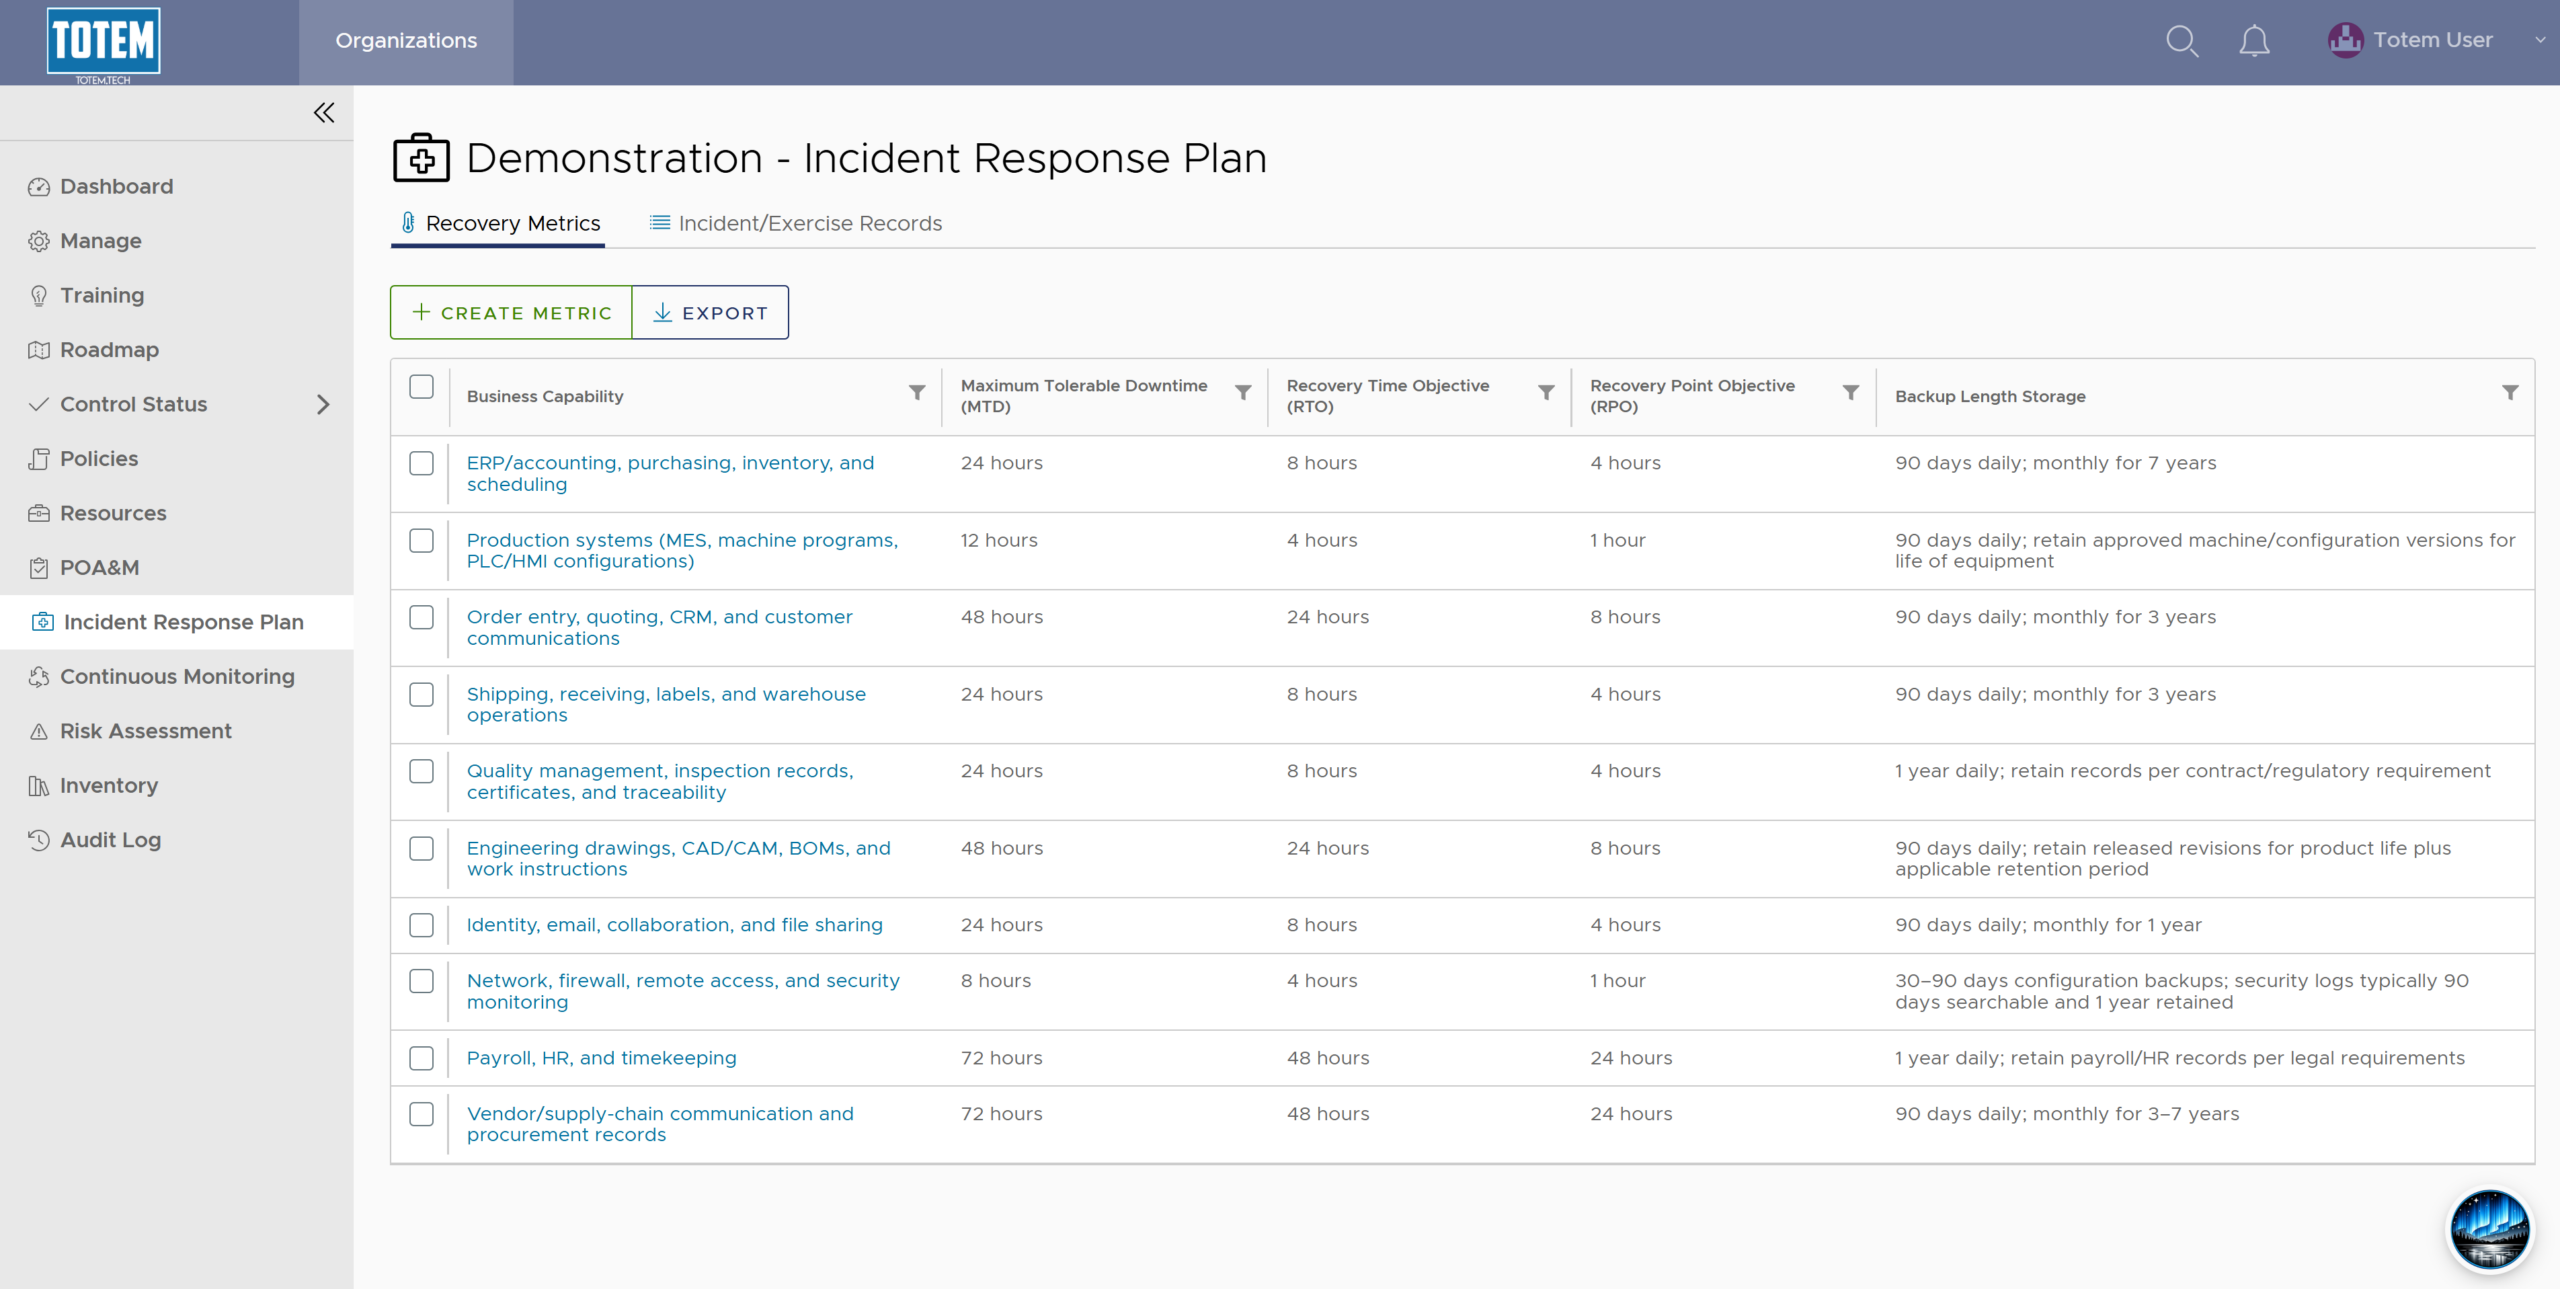Open Production systems (MES) link
2560x1289 pixels.
click(x=682, y=551)
